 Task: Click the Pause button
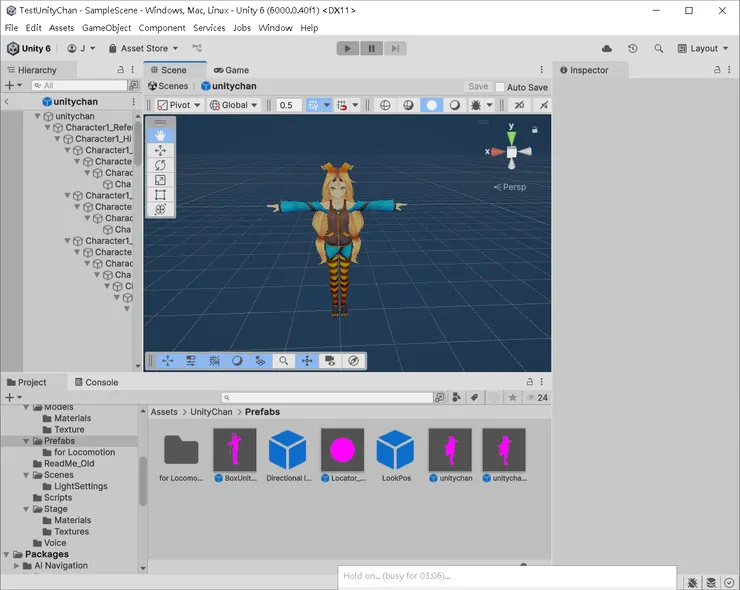pyautogui.click(x=371, y=48)
